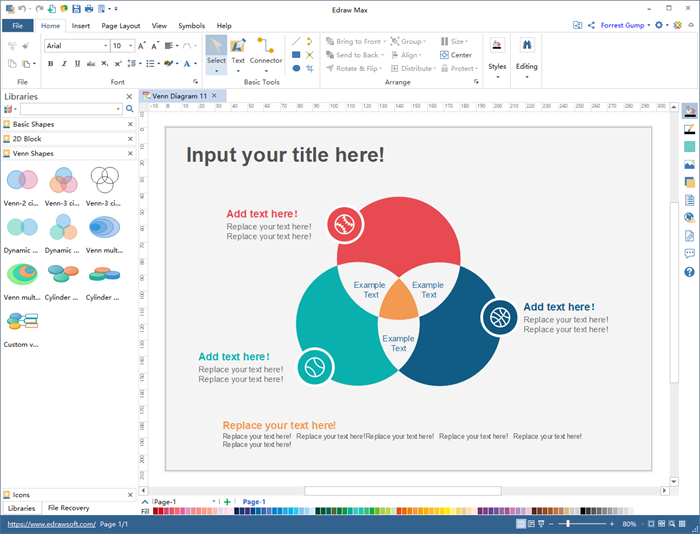Open the Arial font name dropdown
Viewport: 700px width, 534px height.
pos(105,46)
